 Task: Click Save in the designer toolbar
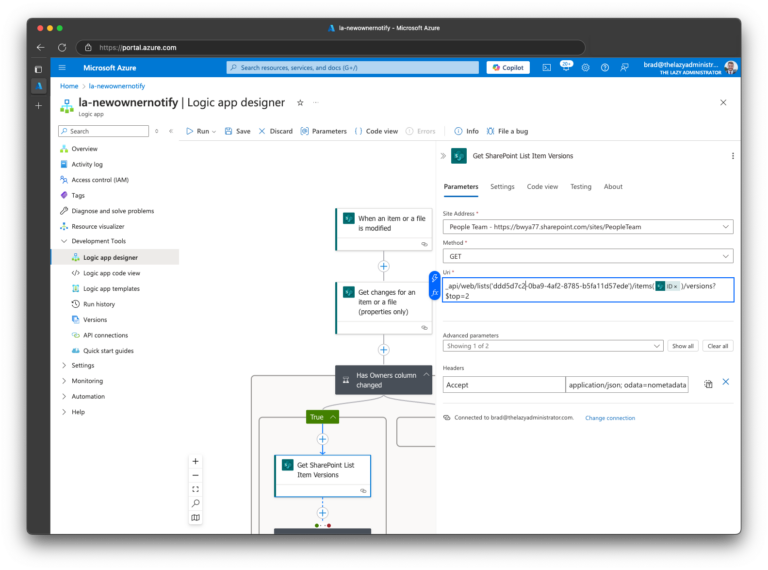tap(238, 131)
